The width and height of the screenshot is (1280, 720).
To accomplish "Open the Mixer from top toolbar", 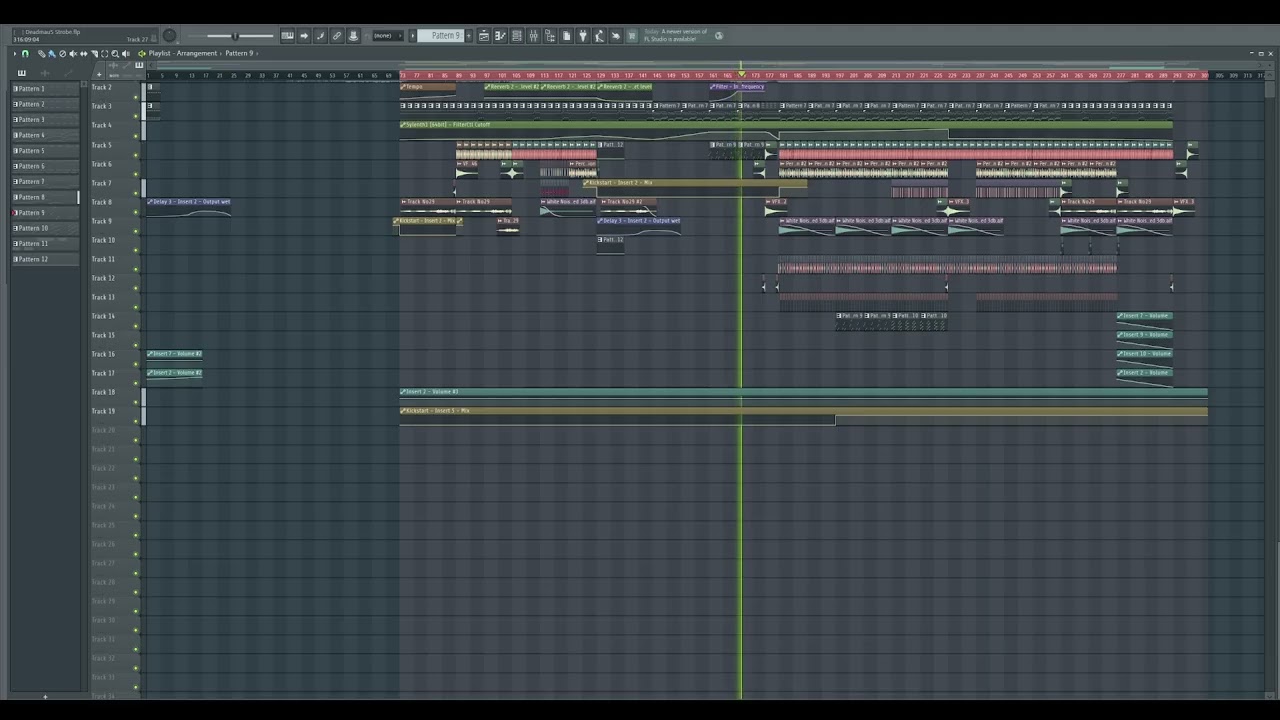I will 534,35.
